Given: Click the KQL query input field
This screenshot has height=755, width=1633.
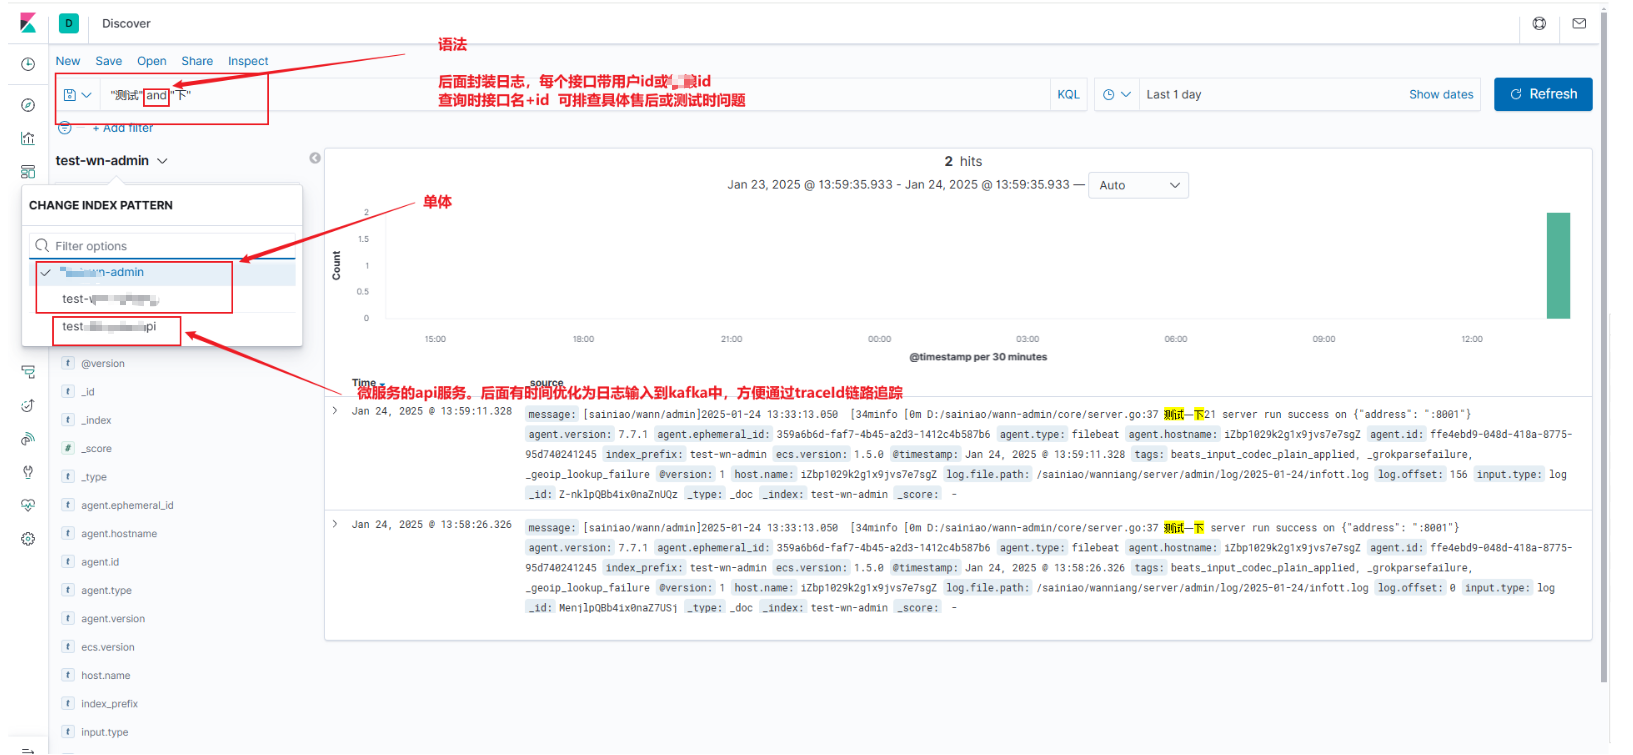Looking at the screenshot, I should click(x=575, y=95).
